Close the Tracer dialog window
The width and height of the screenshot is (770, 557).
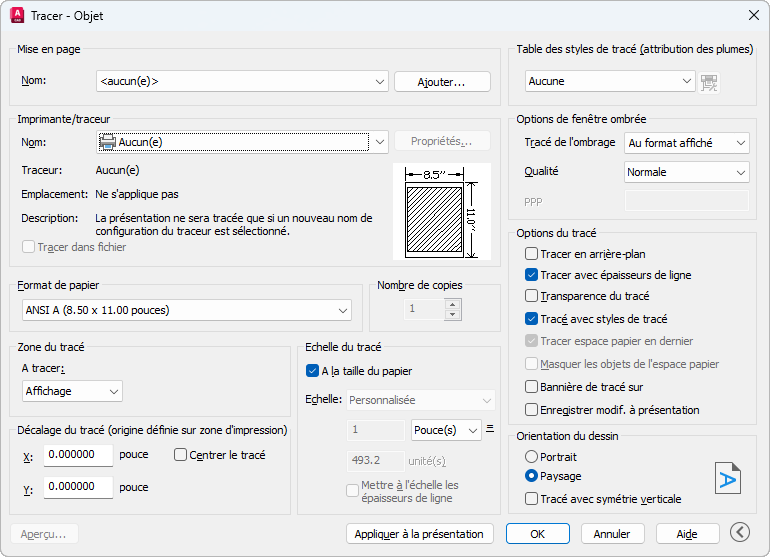pyautogui.click(x=753, y=16)
